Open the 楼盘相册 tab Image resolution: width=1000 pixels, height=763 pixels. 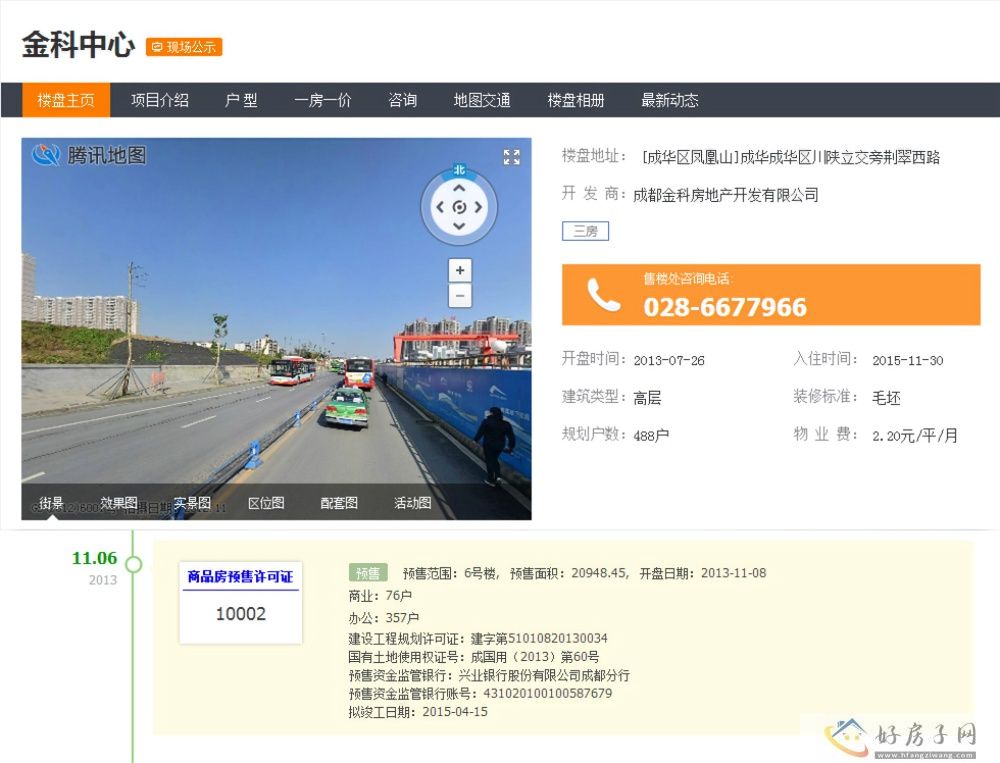(576, 100)
